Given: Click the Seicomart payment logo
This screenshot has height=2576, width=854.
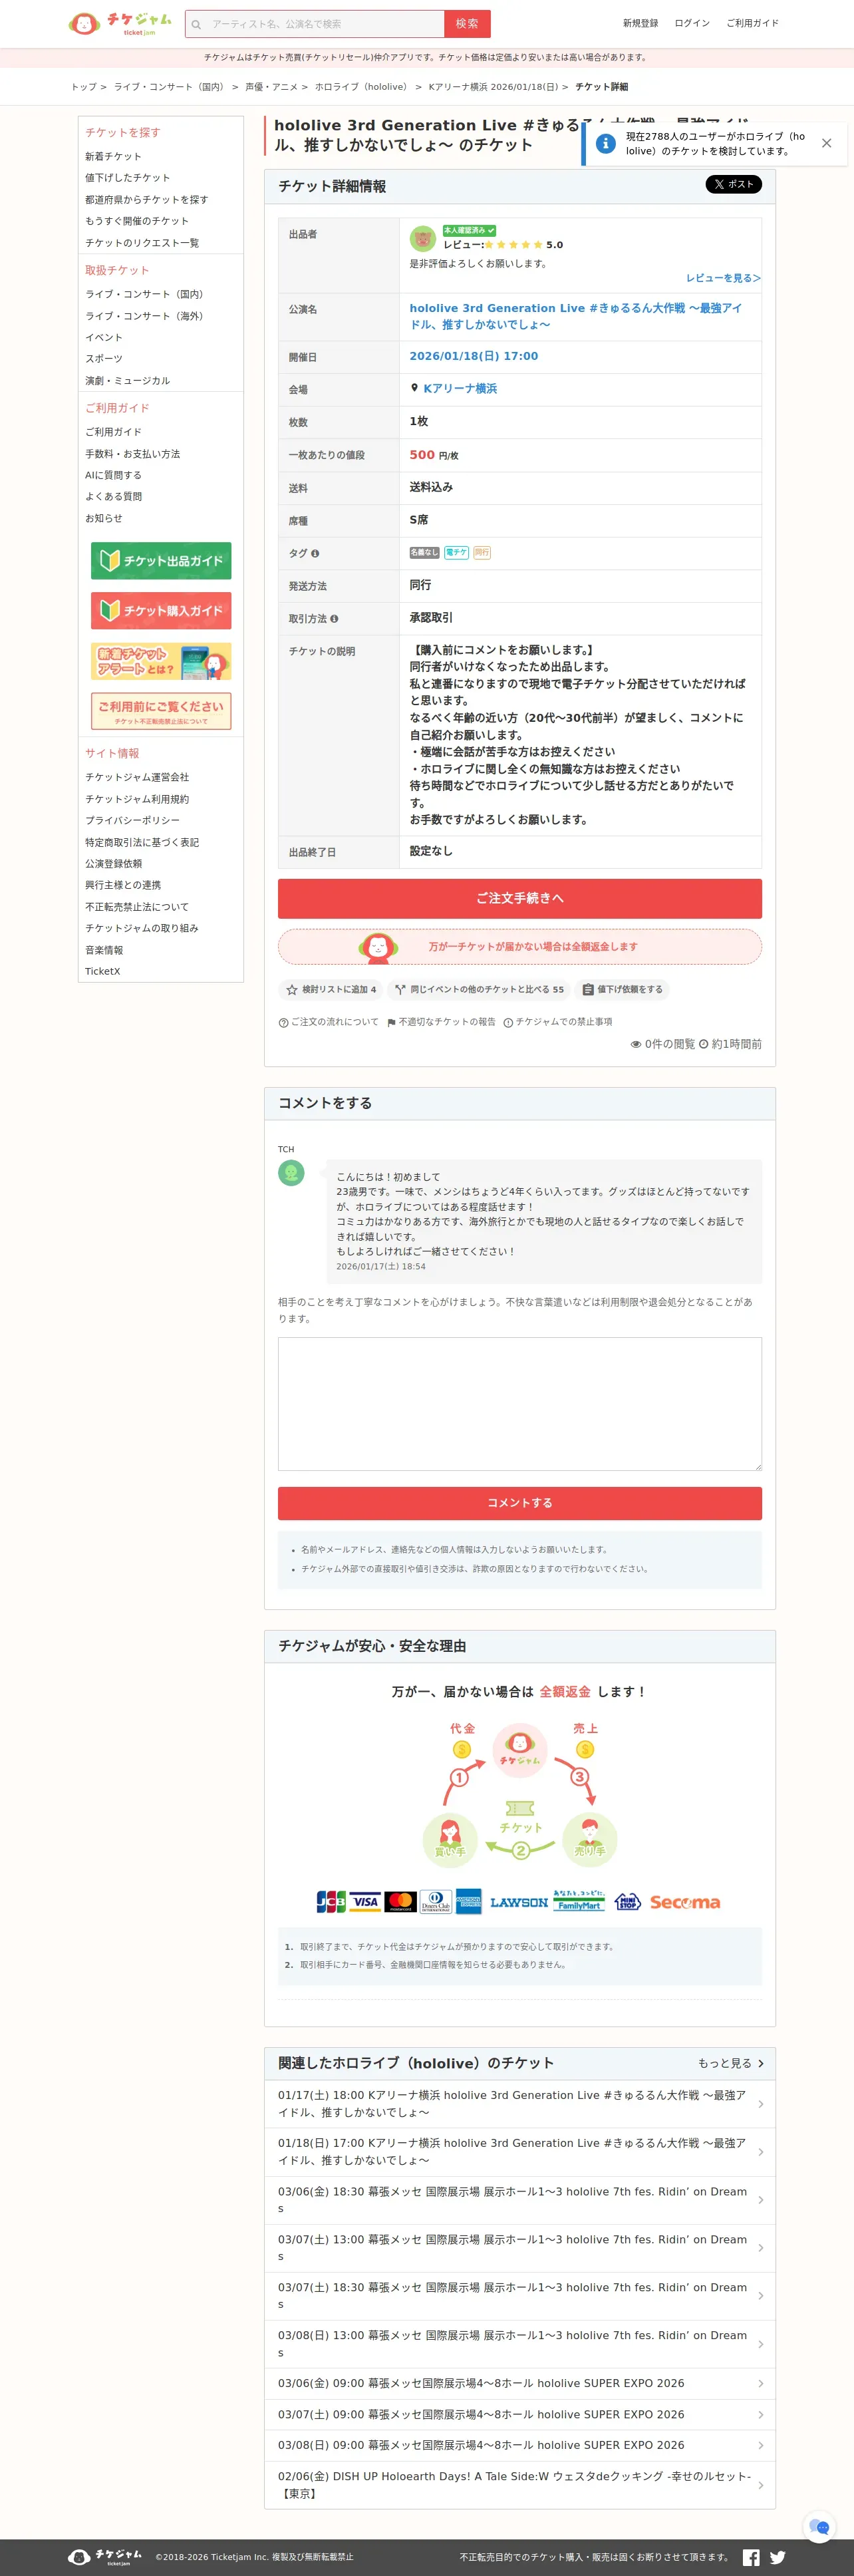Looking at the screenshot, I should coord(685,1902).
